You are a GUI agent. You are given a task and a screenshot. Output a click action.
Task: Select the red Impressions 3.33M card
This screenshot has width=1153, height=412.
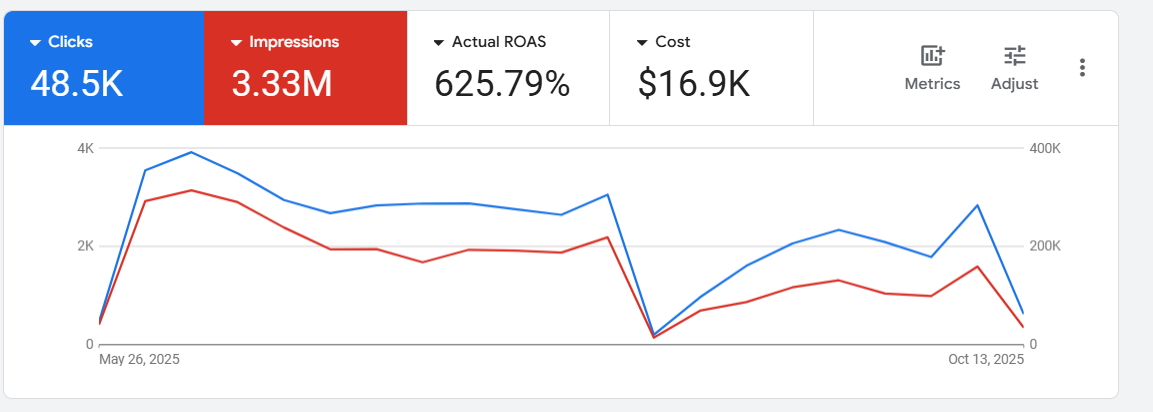(x=305, y=68)
